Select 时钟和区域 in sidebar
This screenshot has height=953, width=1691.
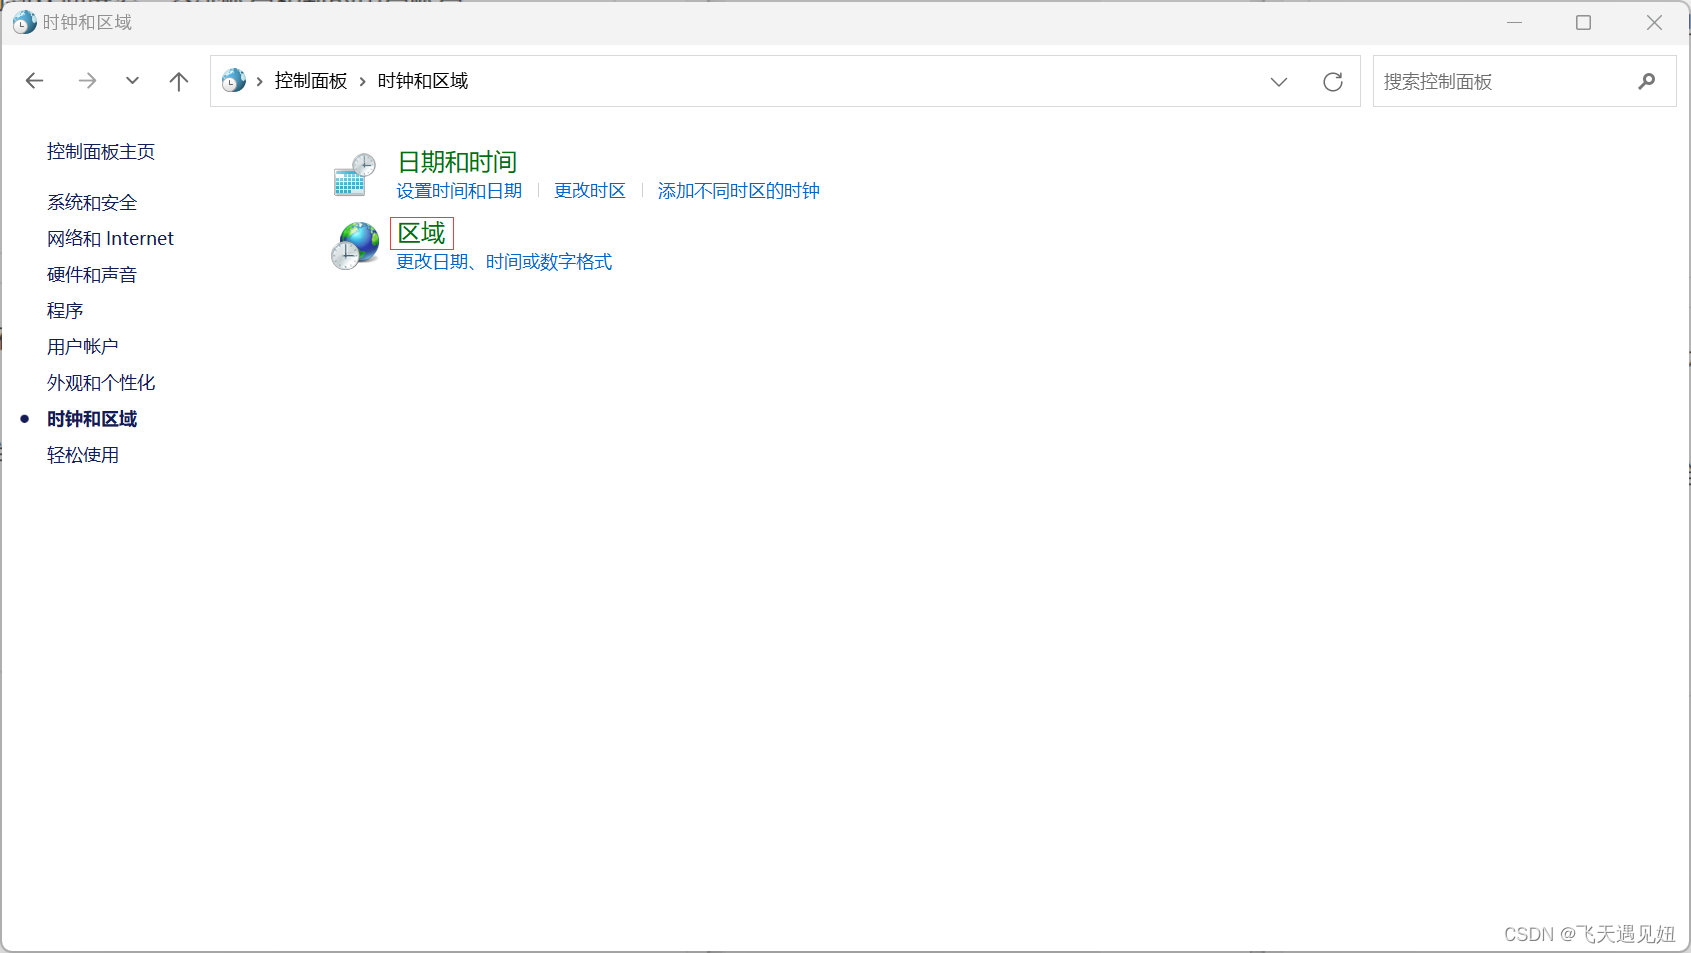pos(92,419)
